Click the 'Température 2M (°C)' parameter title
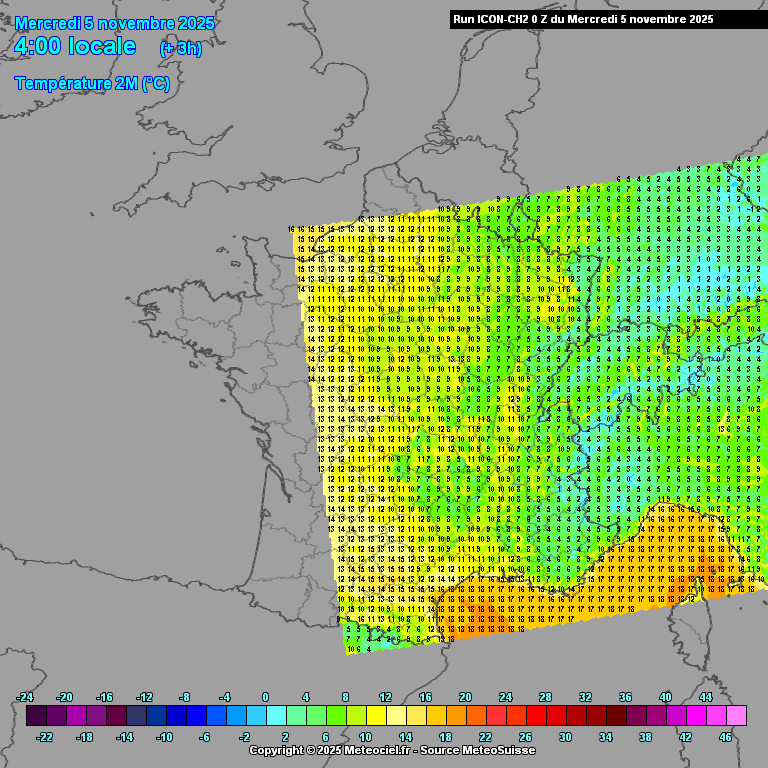Viewport: 768px width, 768px height. [x=92, y=84]
